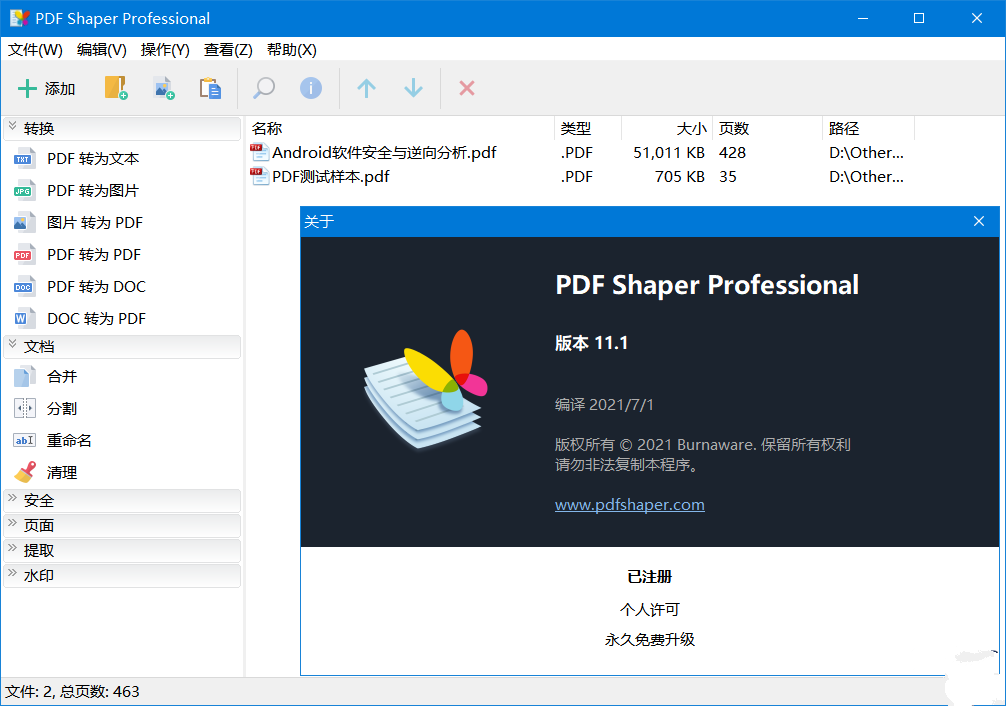Viewport: 1006px width, 706px height.
Task: Select PDF 转为 DOC option
Action: point(96,287)
